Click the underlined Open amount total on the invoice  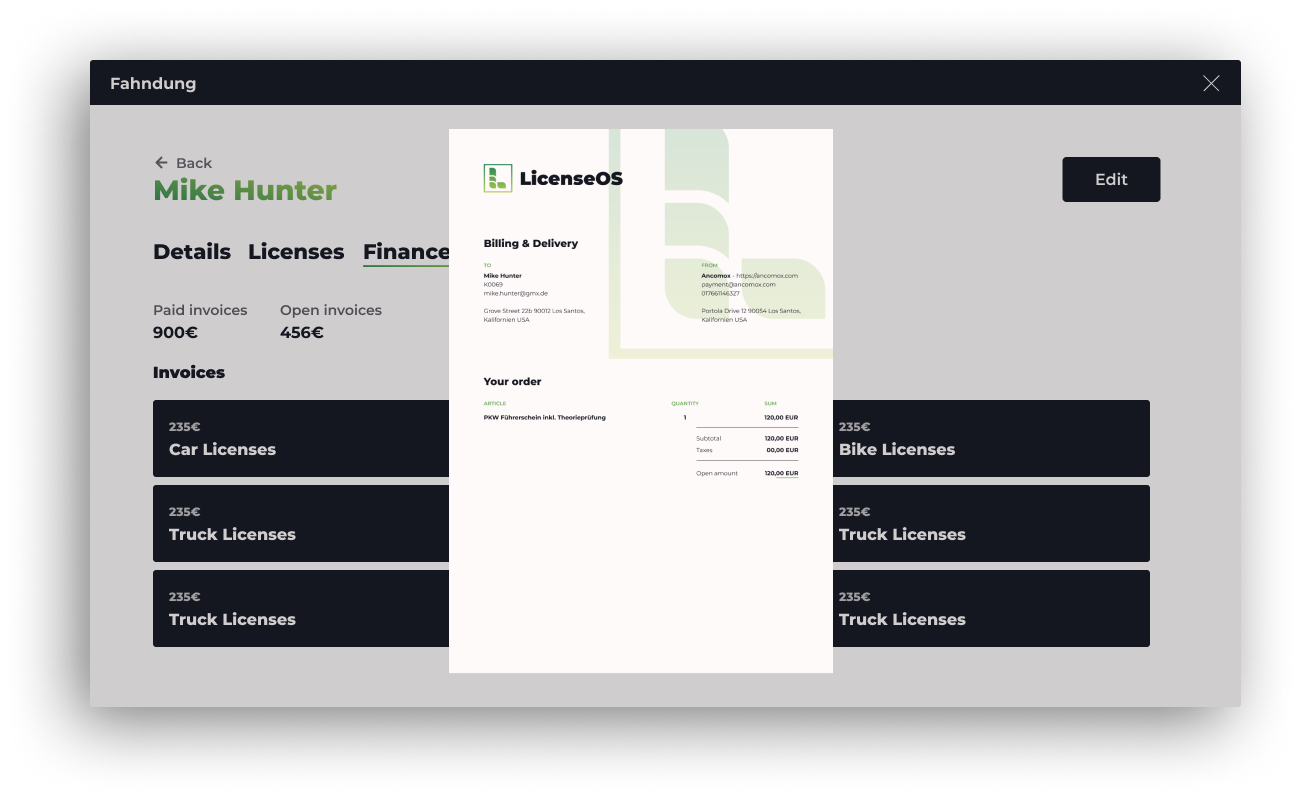781,473
